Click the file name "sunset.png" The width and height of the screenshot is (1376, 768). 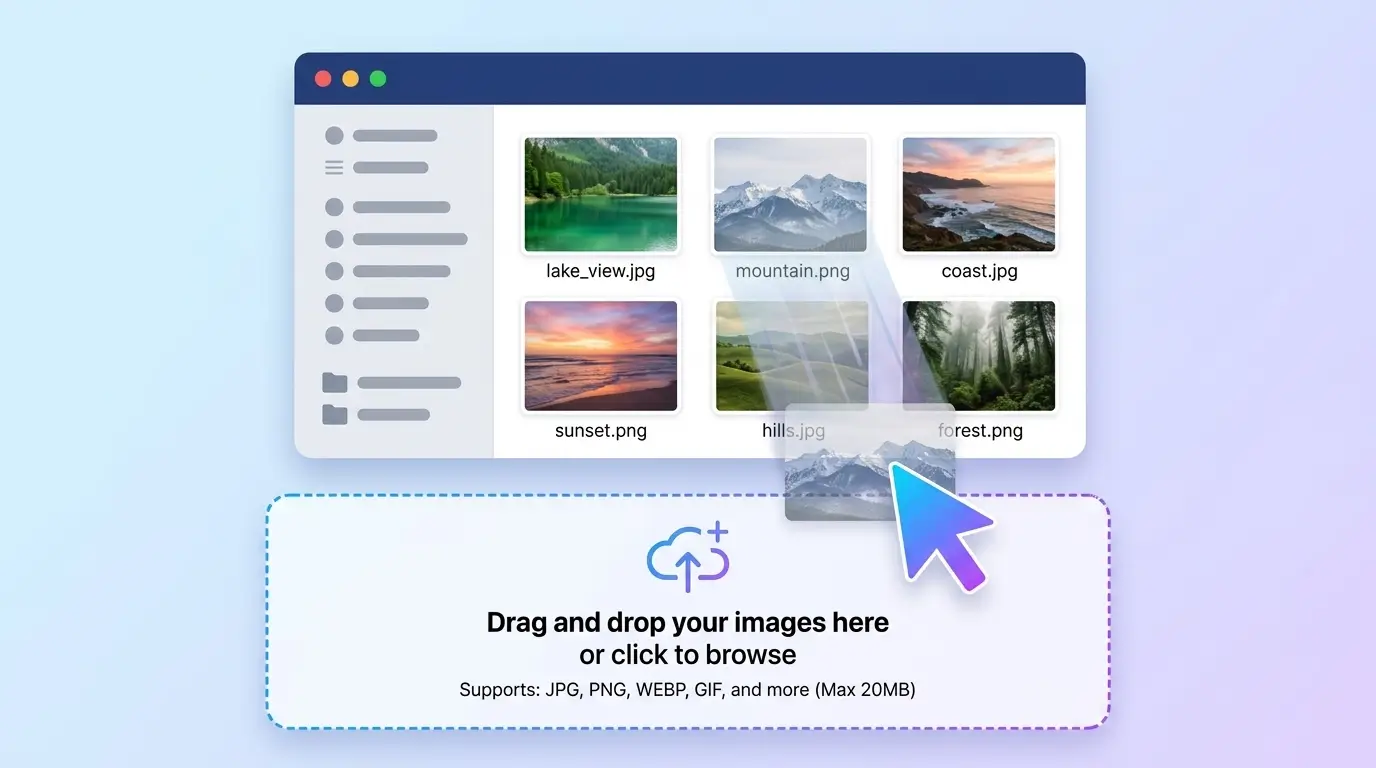601,431
